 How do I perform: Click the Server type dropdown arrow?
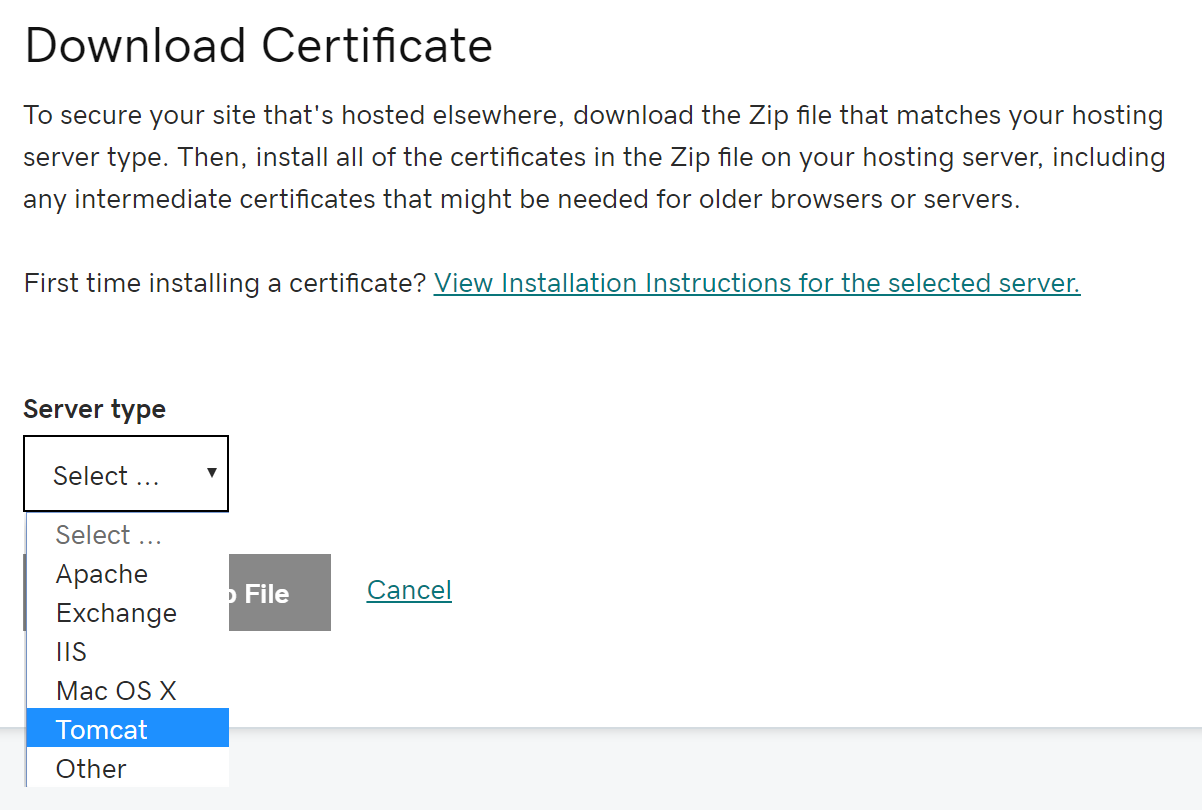211,472
